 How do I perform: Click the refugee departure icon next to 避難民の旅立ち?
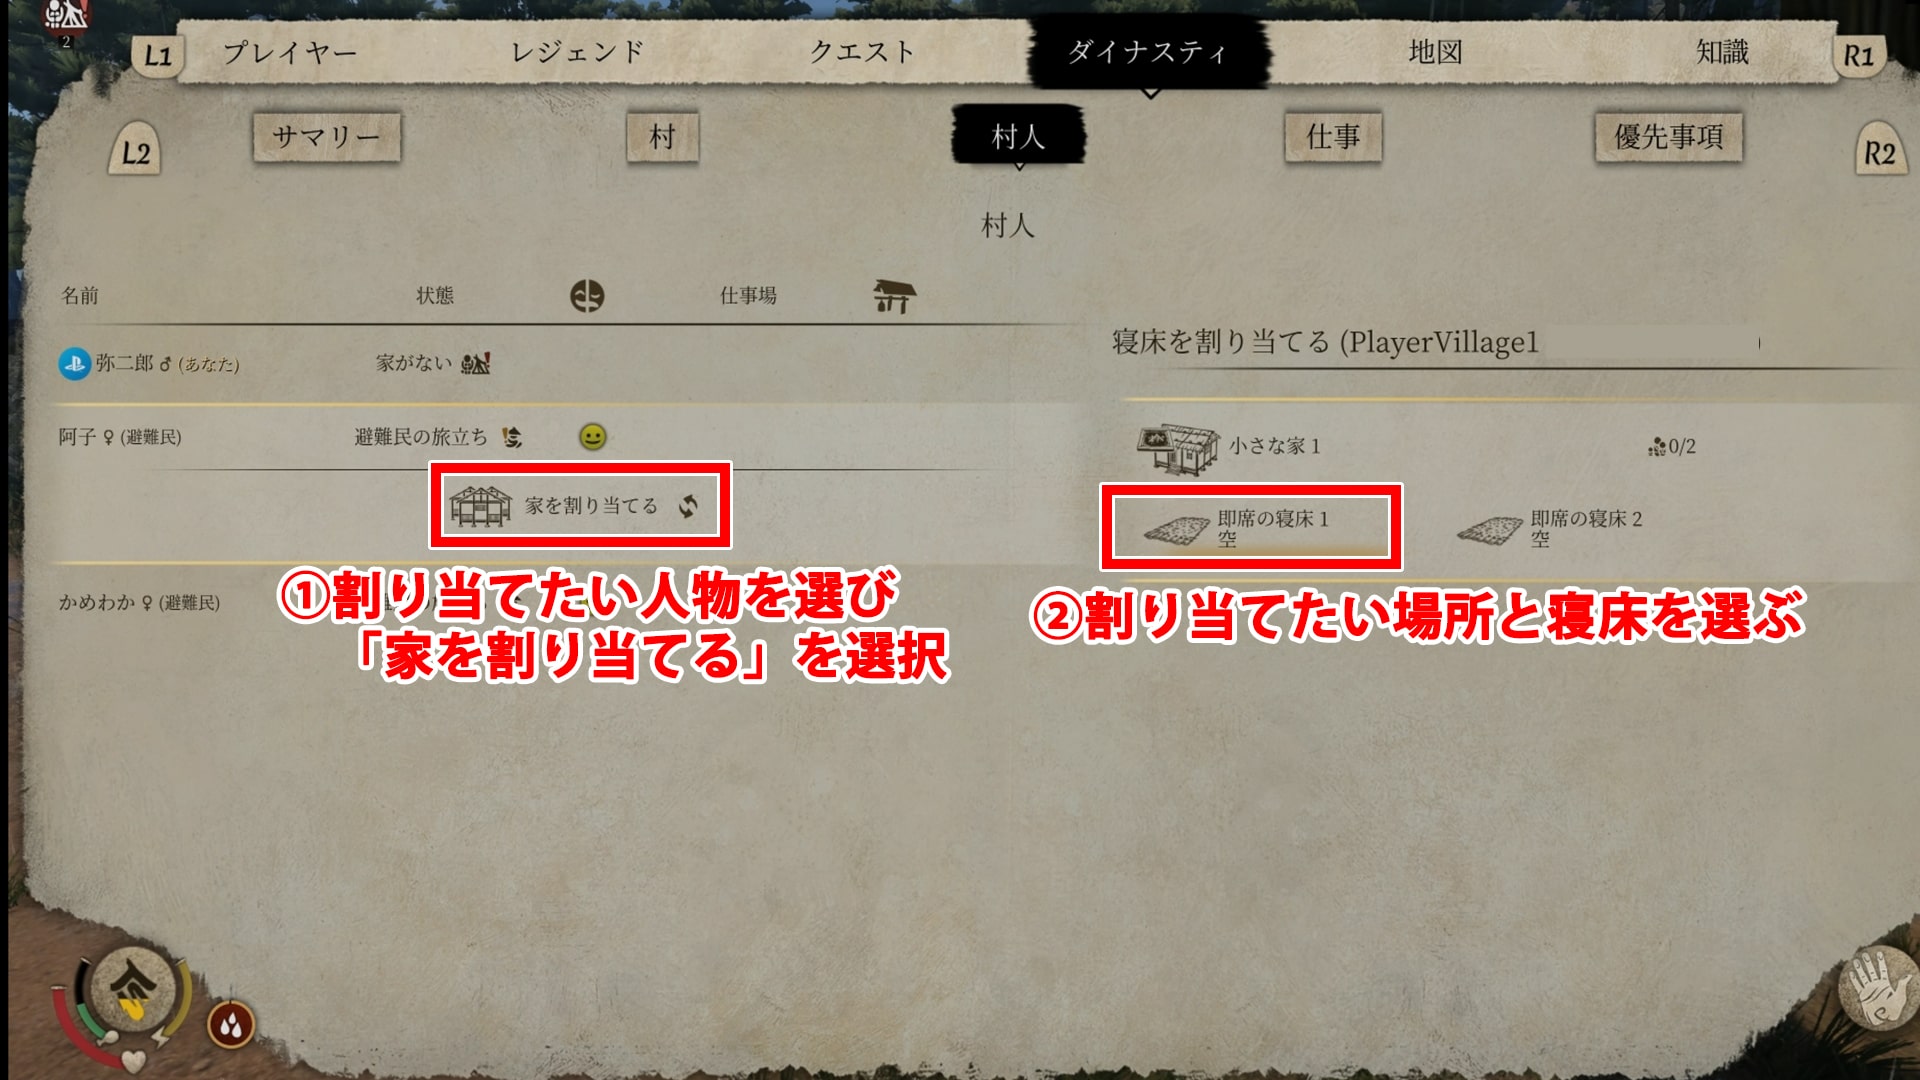512,437
